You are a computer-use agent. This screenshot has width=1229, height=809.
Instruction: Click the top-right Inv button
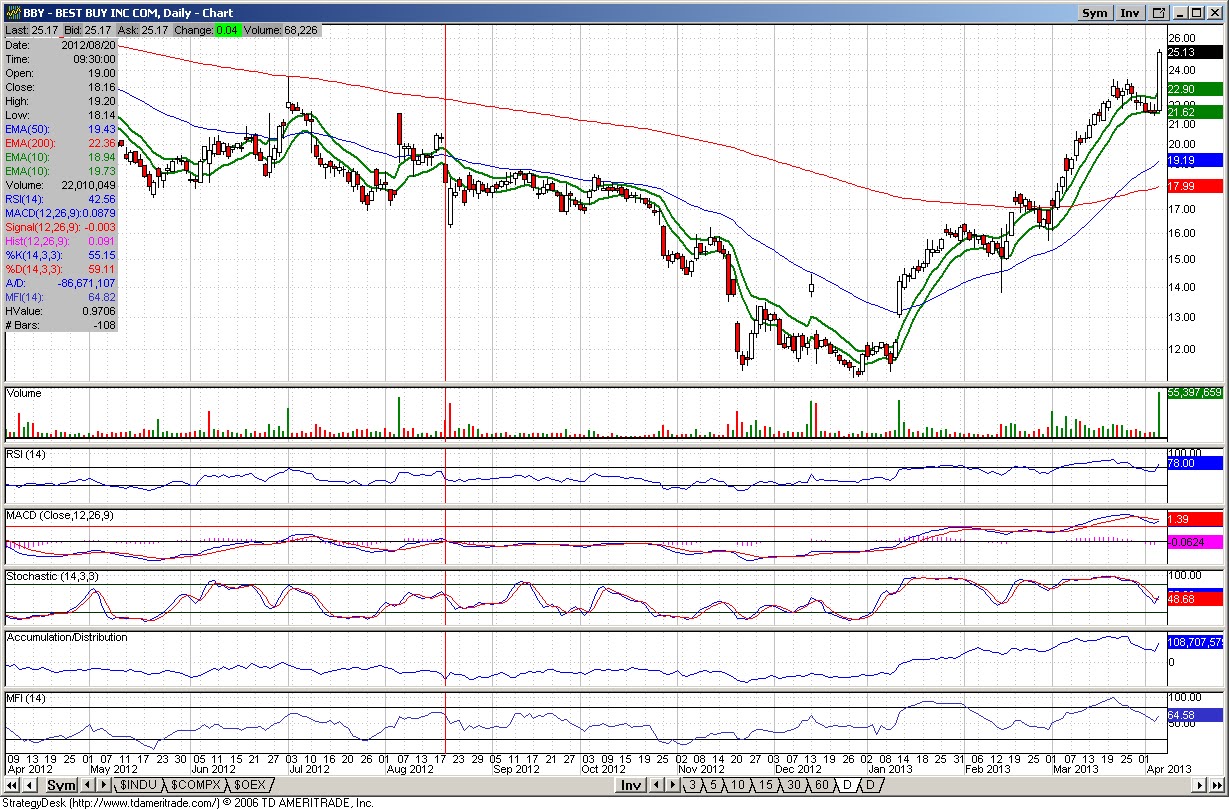tap(1130, 13)
